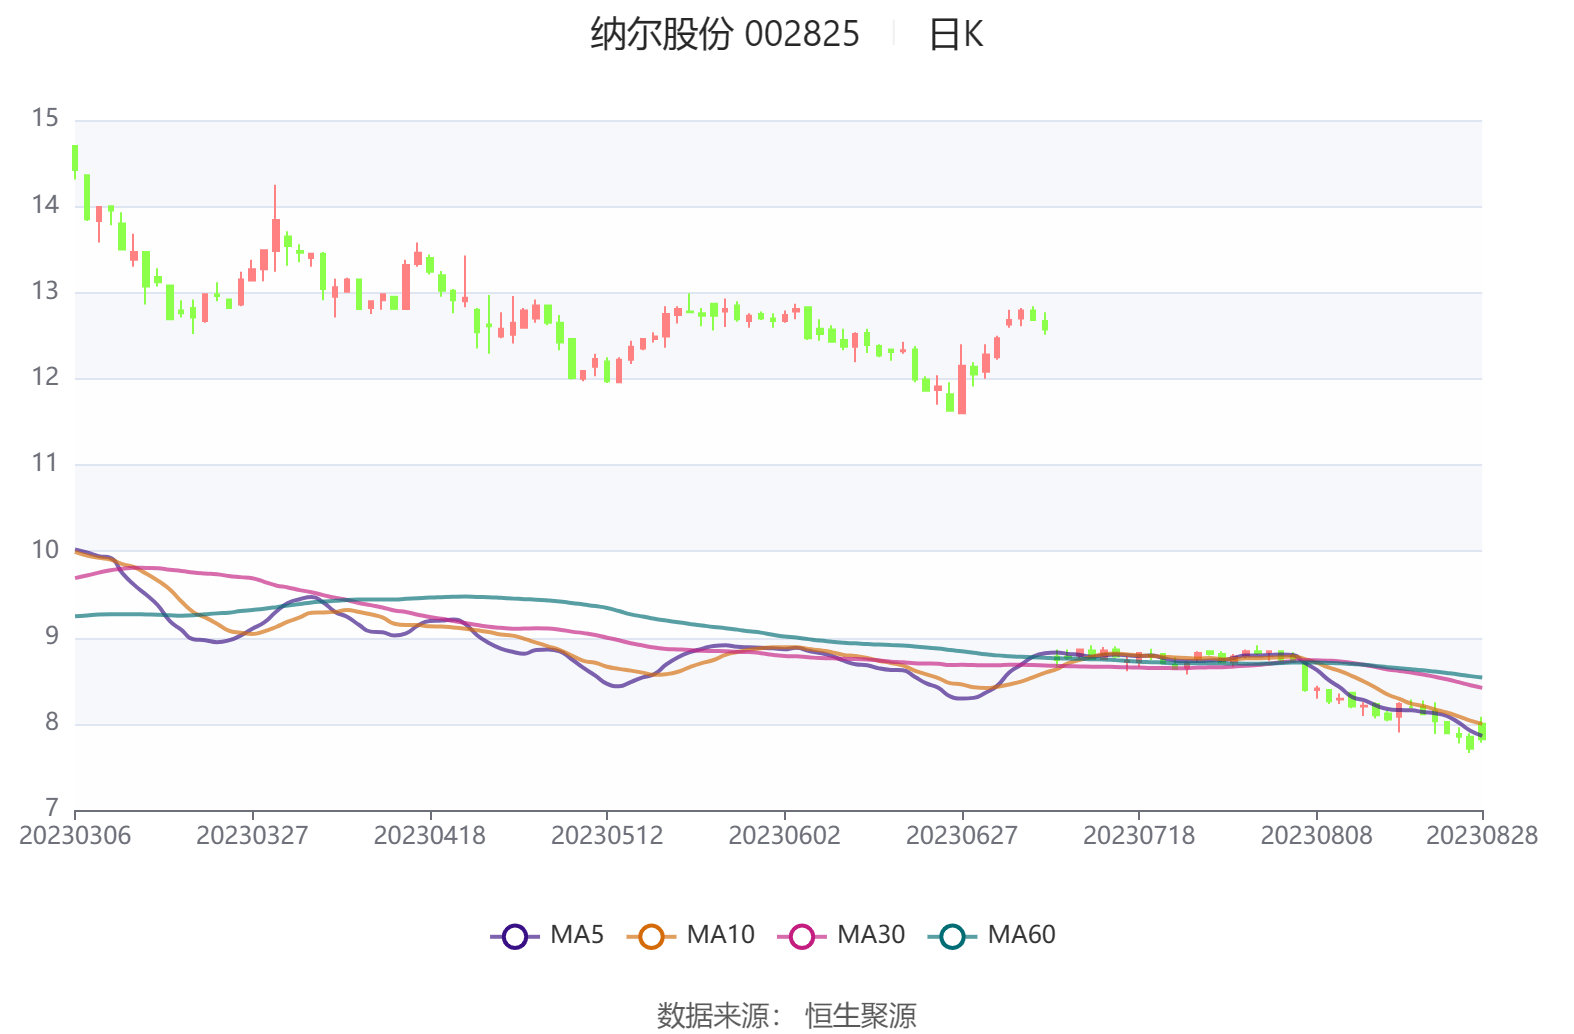Click the orange MA10 legend circle marker
1574x1034 pixels.
point(651,937)
